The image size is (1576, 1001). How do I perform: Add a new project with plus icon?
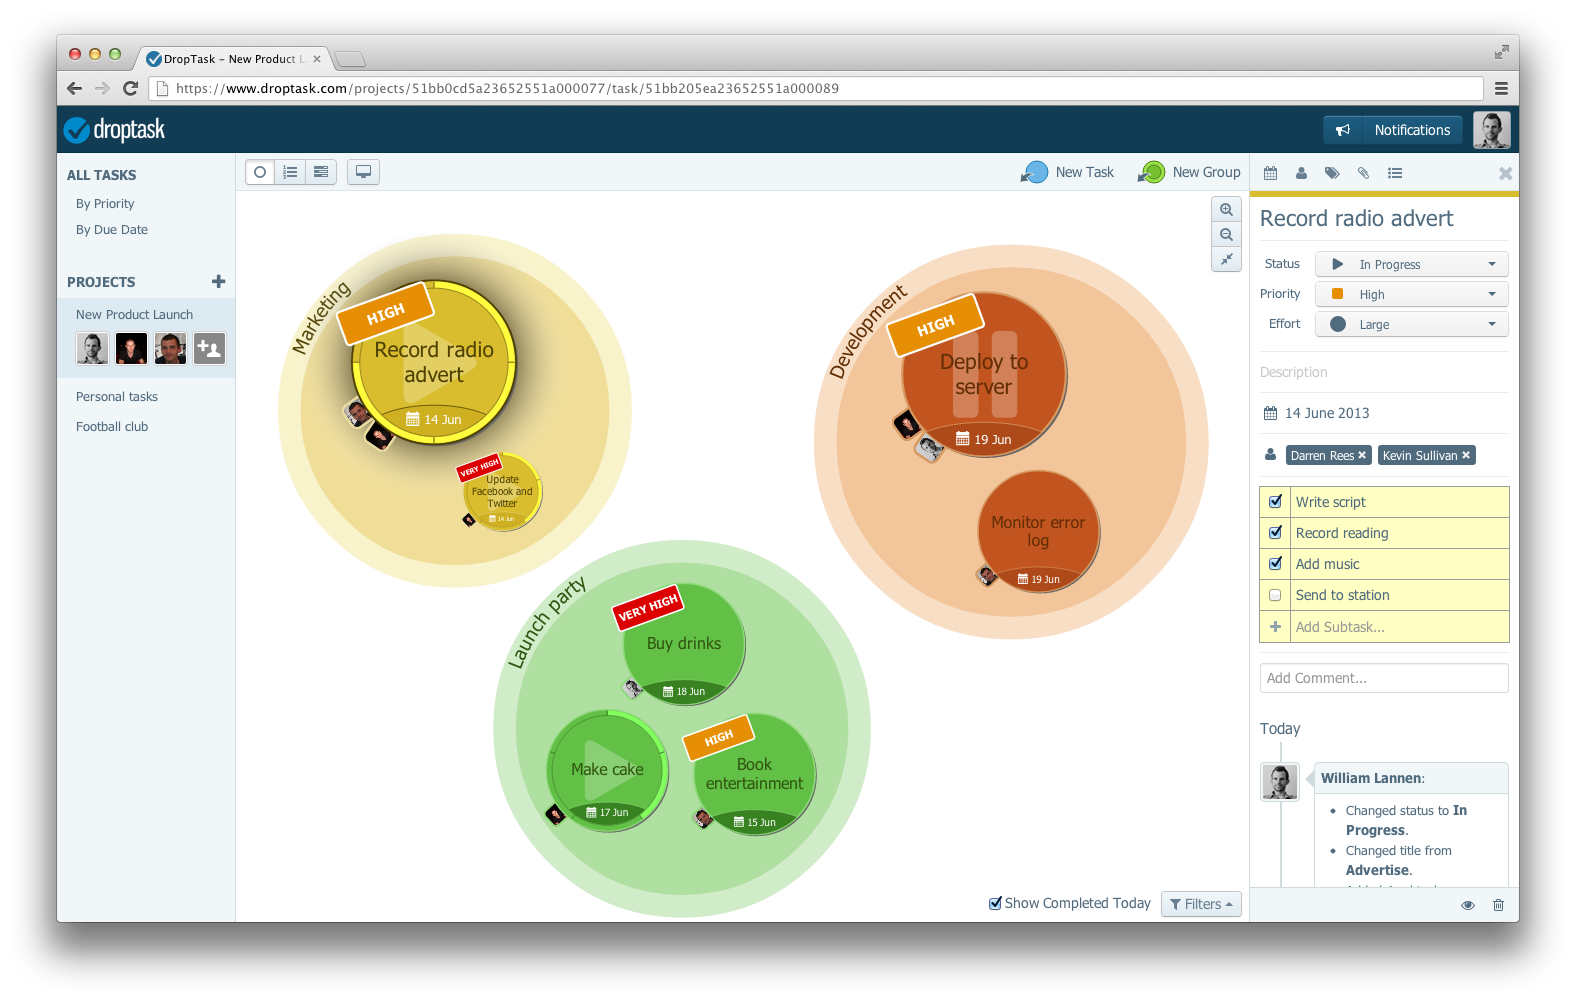pos(219,282)
